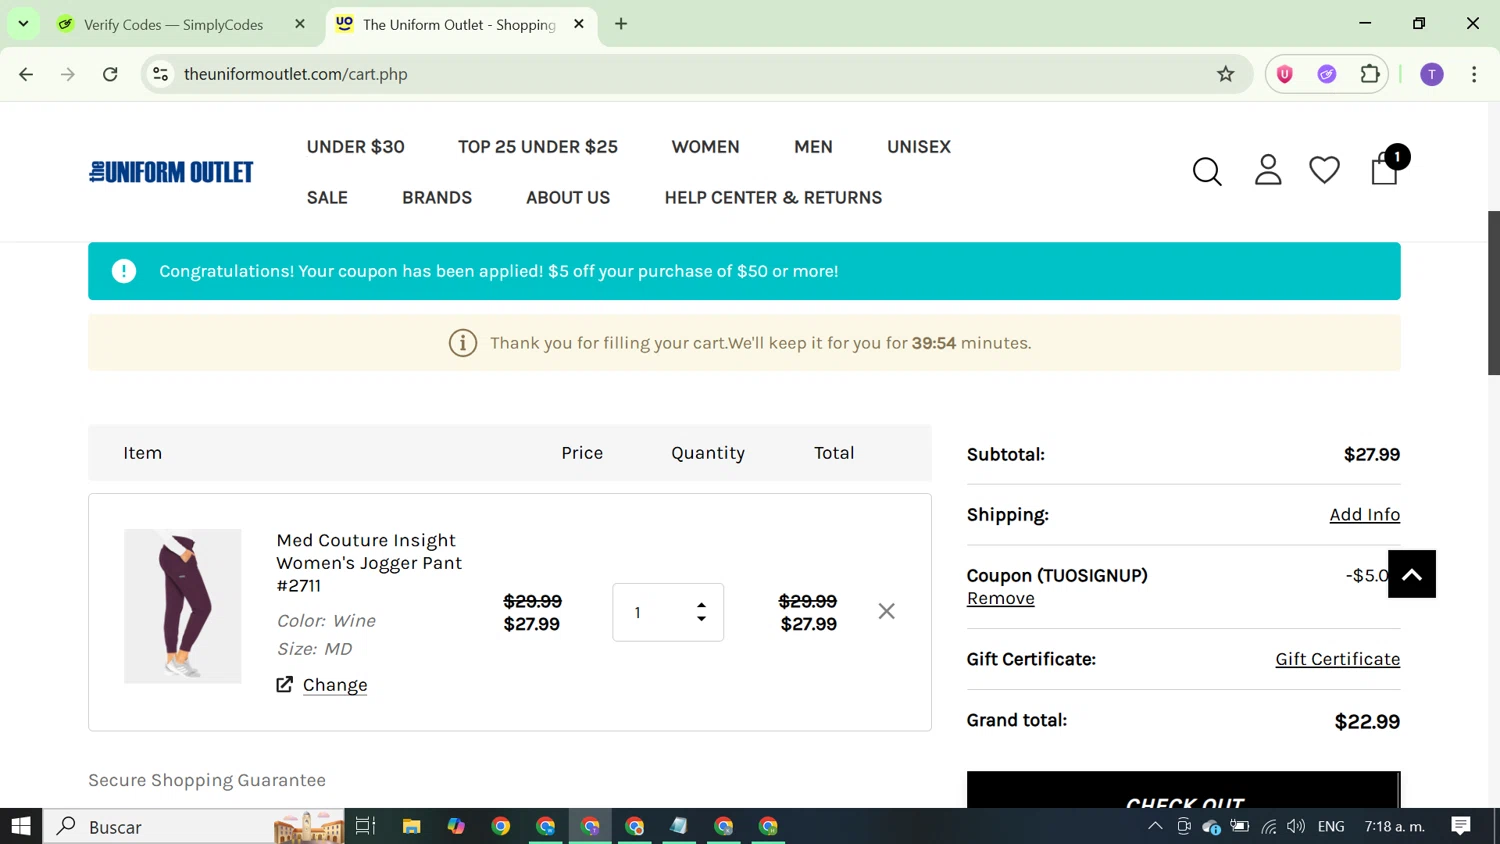Open Task View on the taskbar
This screenshot has height=844, width=1500.
366,826
